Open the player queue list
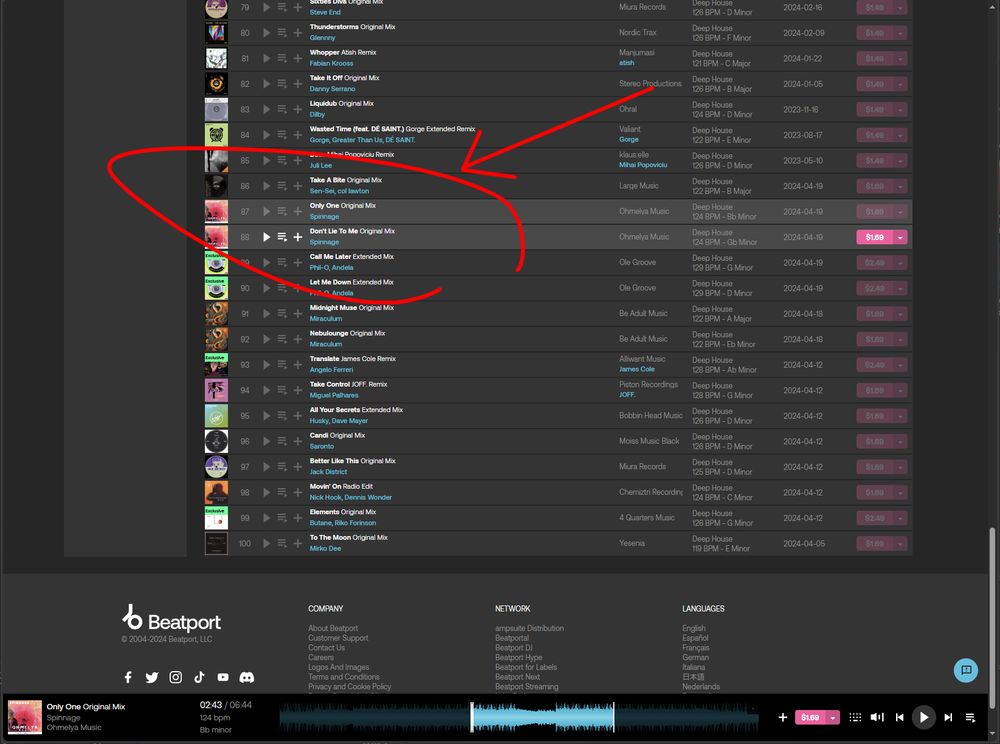Image resolution: width=1000 pixels, height=744 pixels. 970,717
